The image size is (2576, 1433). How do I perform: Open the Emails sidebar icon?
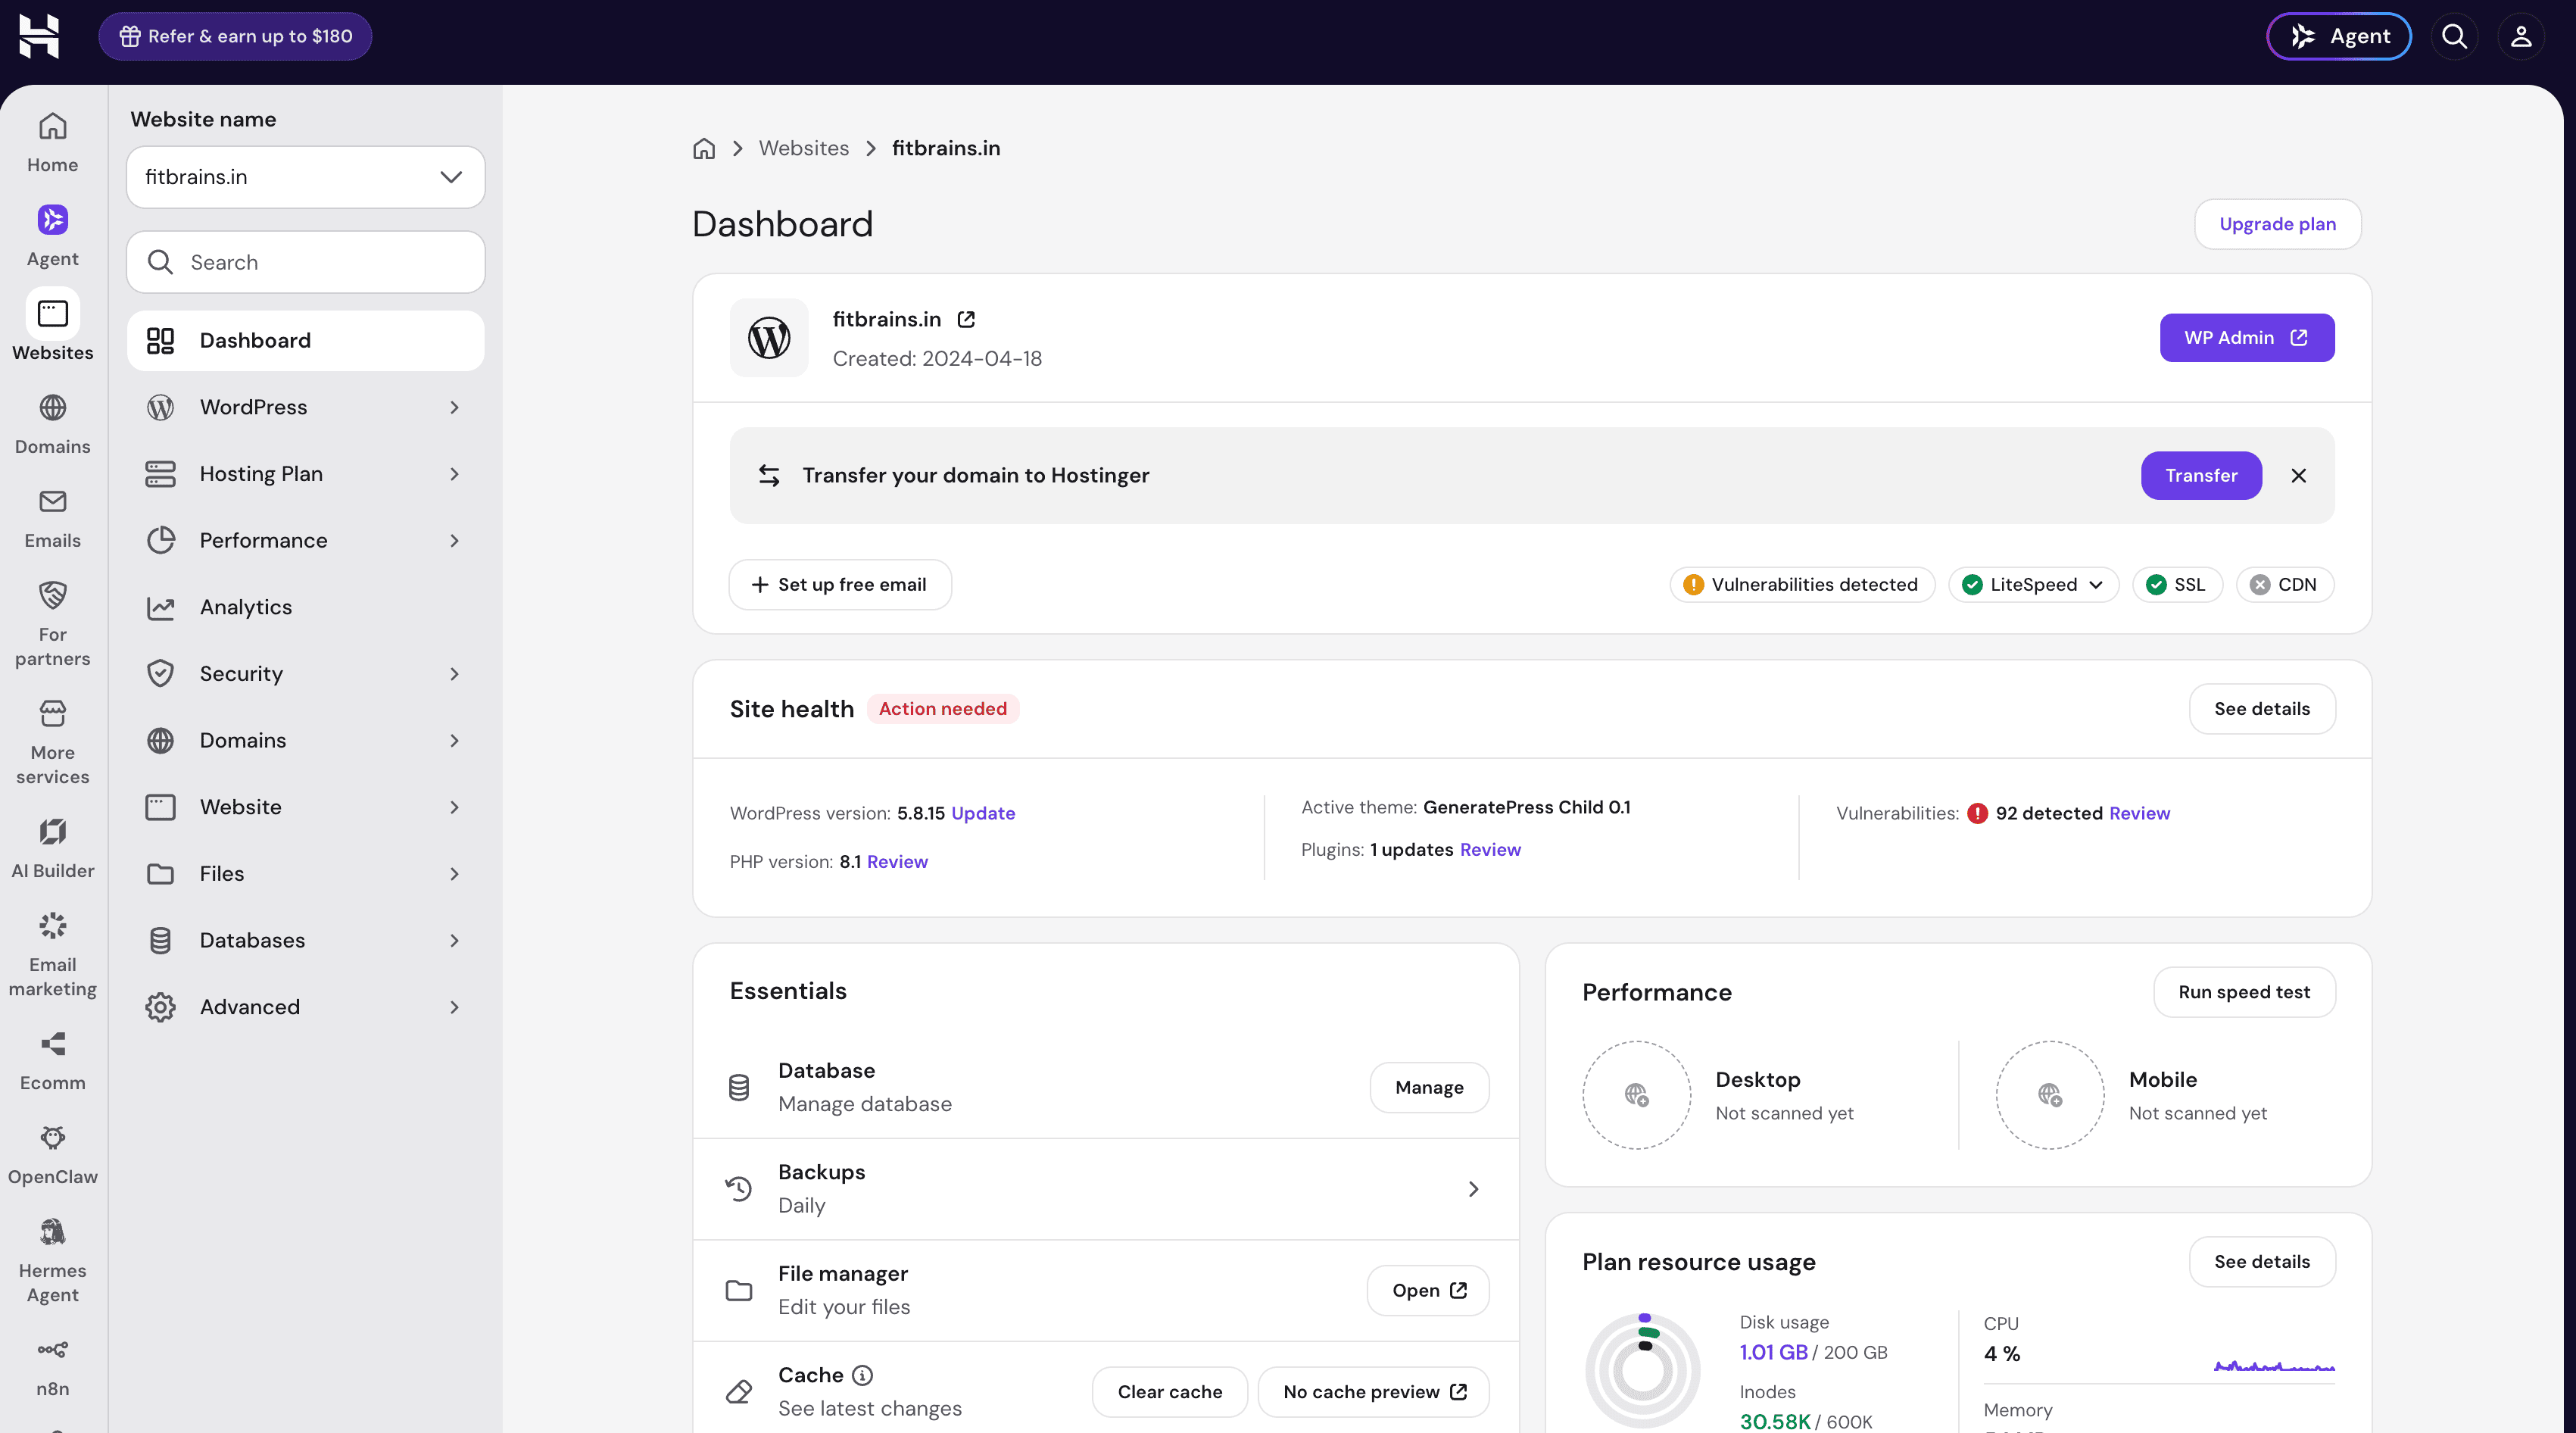pyautogui.click(x=52, y=502)
